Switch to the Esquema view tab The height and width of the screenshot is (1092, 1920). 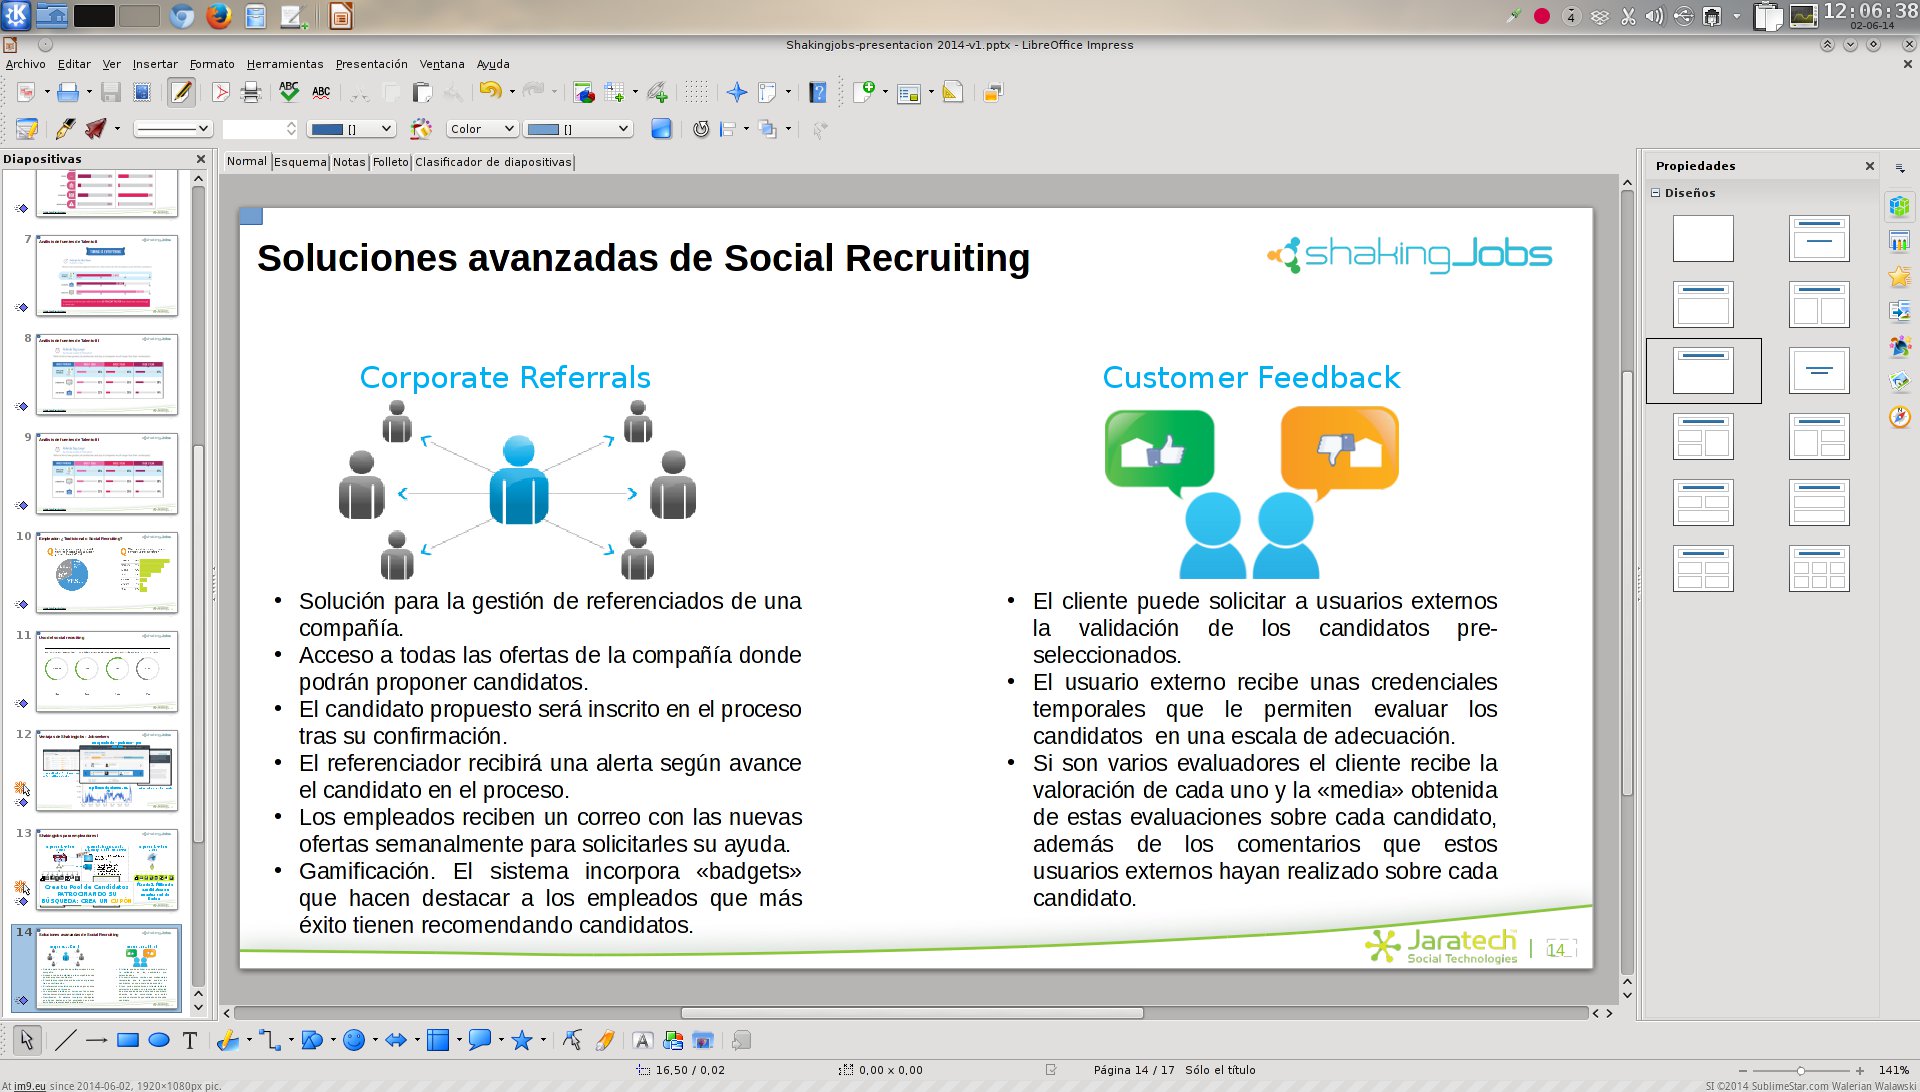tap(300, 162)
